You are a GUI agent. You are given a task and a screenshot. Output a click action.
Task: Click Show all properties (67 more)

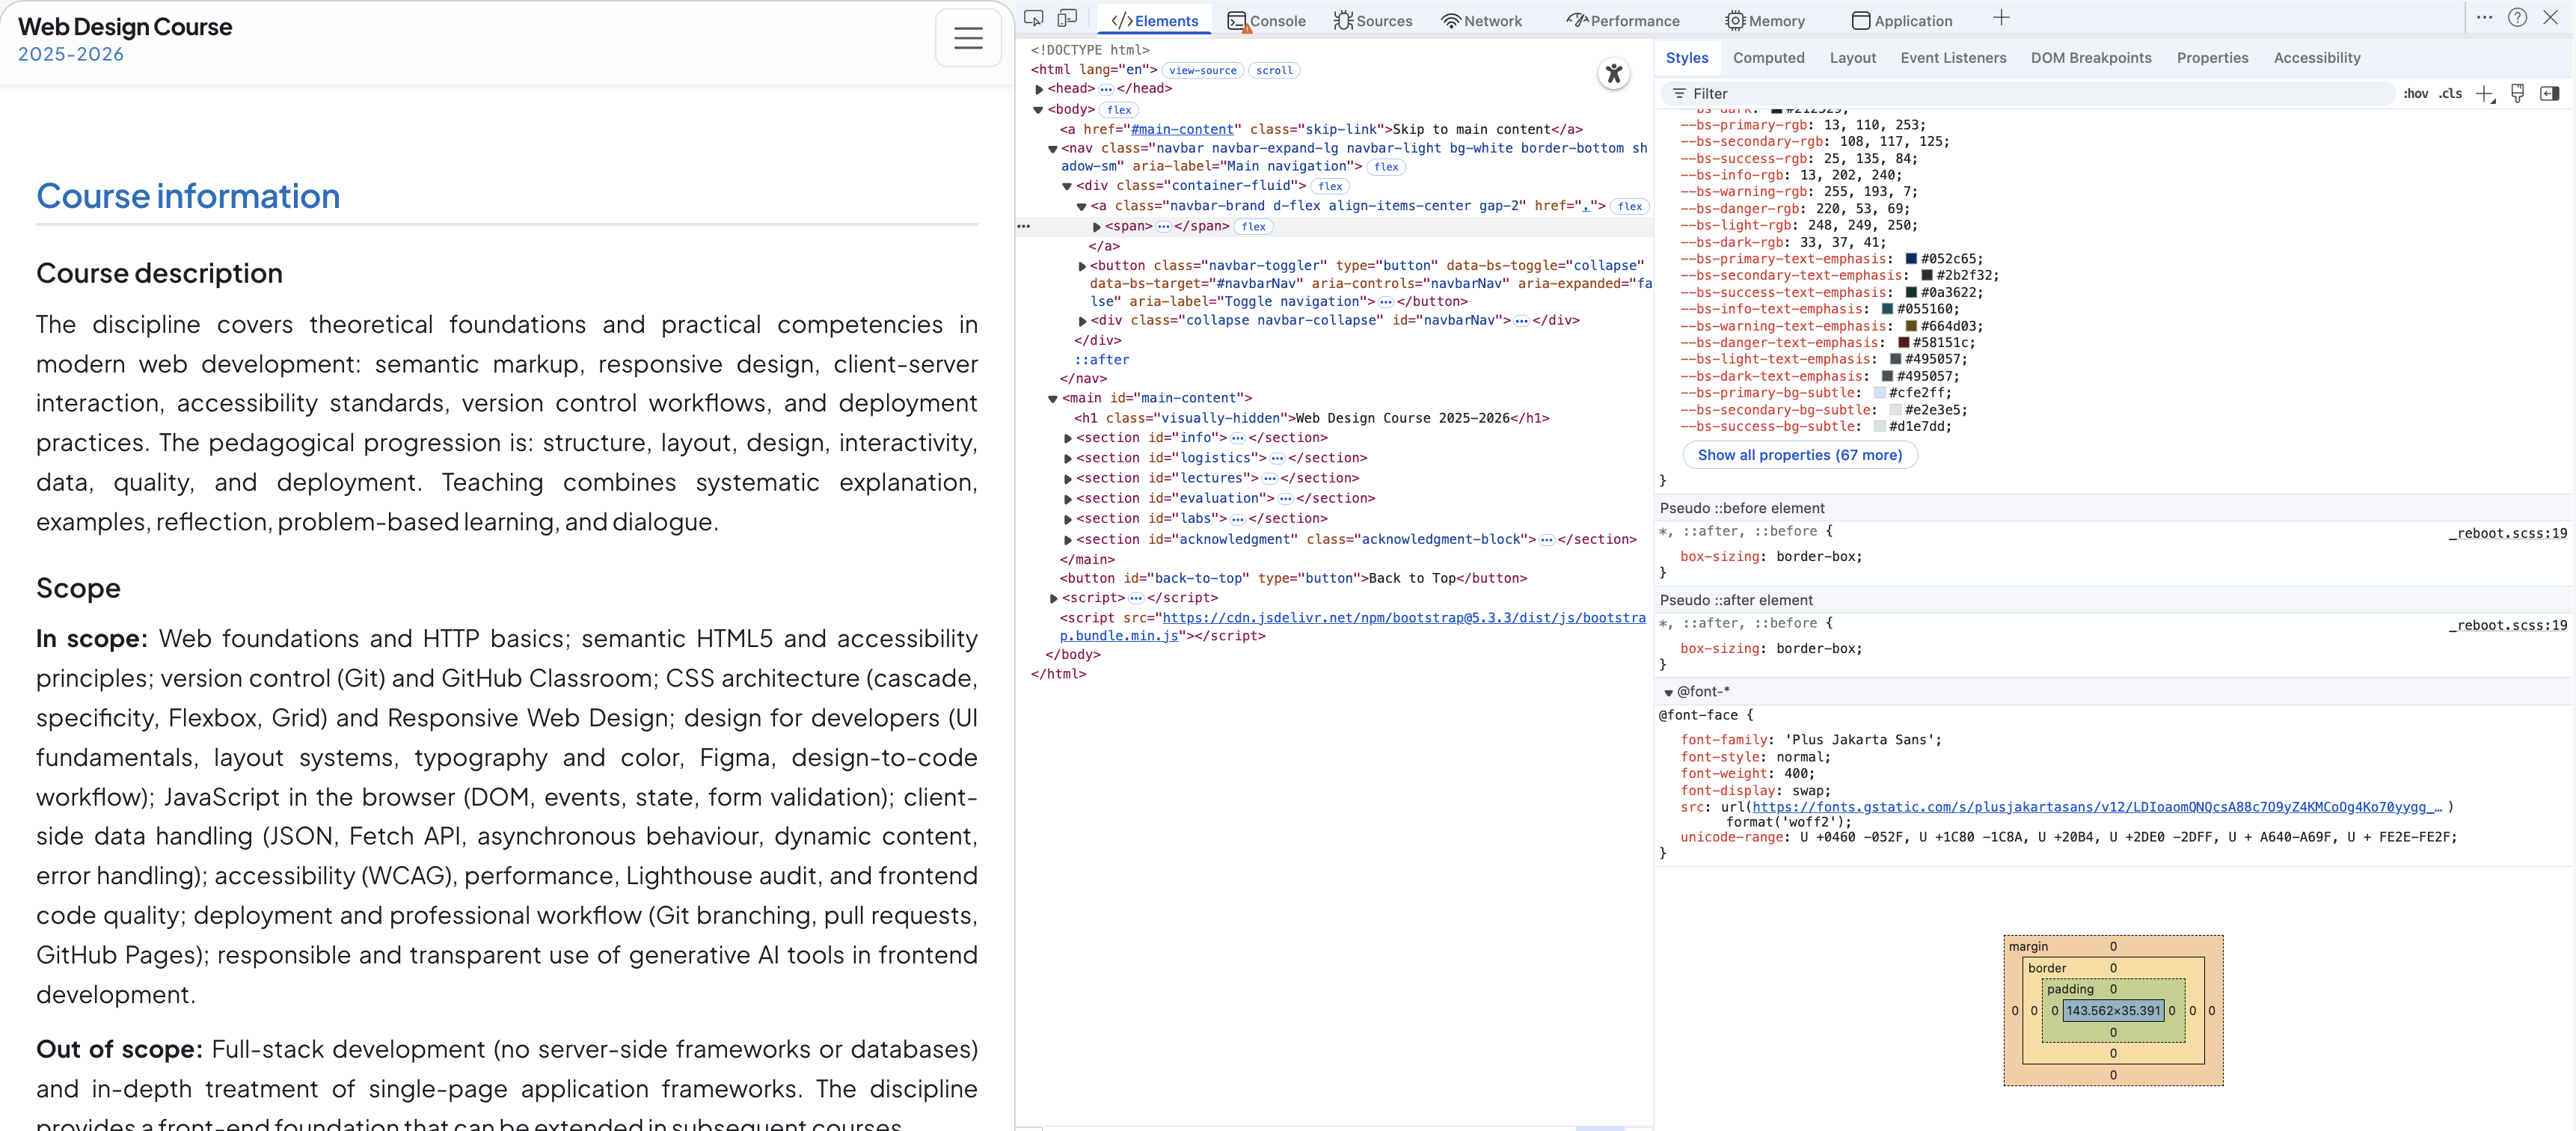1799,455
